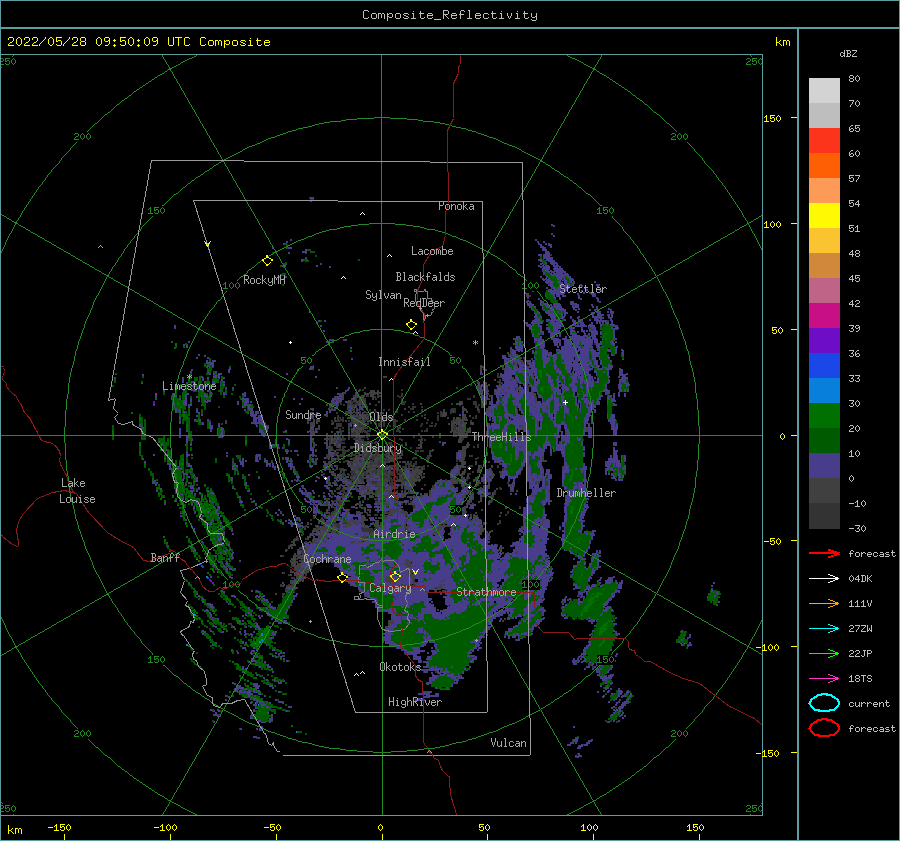Click the Lake Louise label
Viewport: 900px width, 841px height.
[x=77, y=491]
